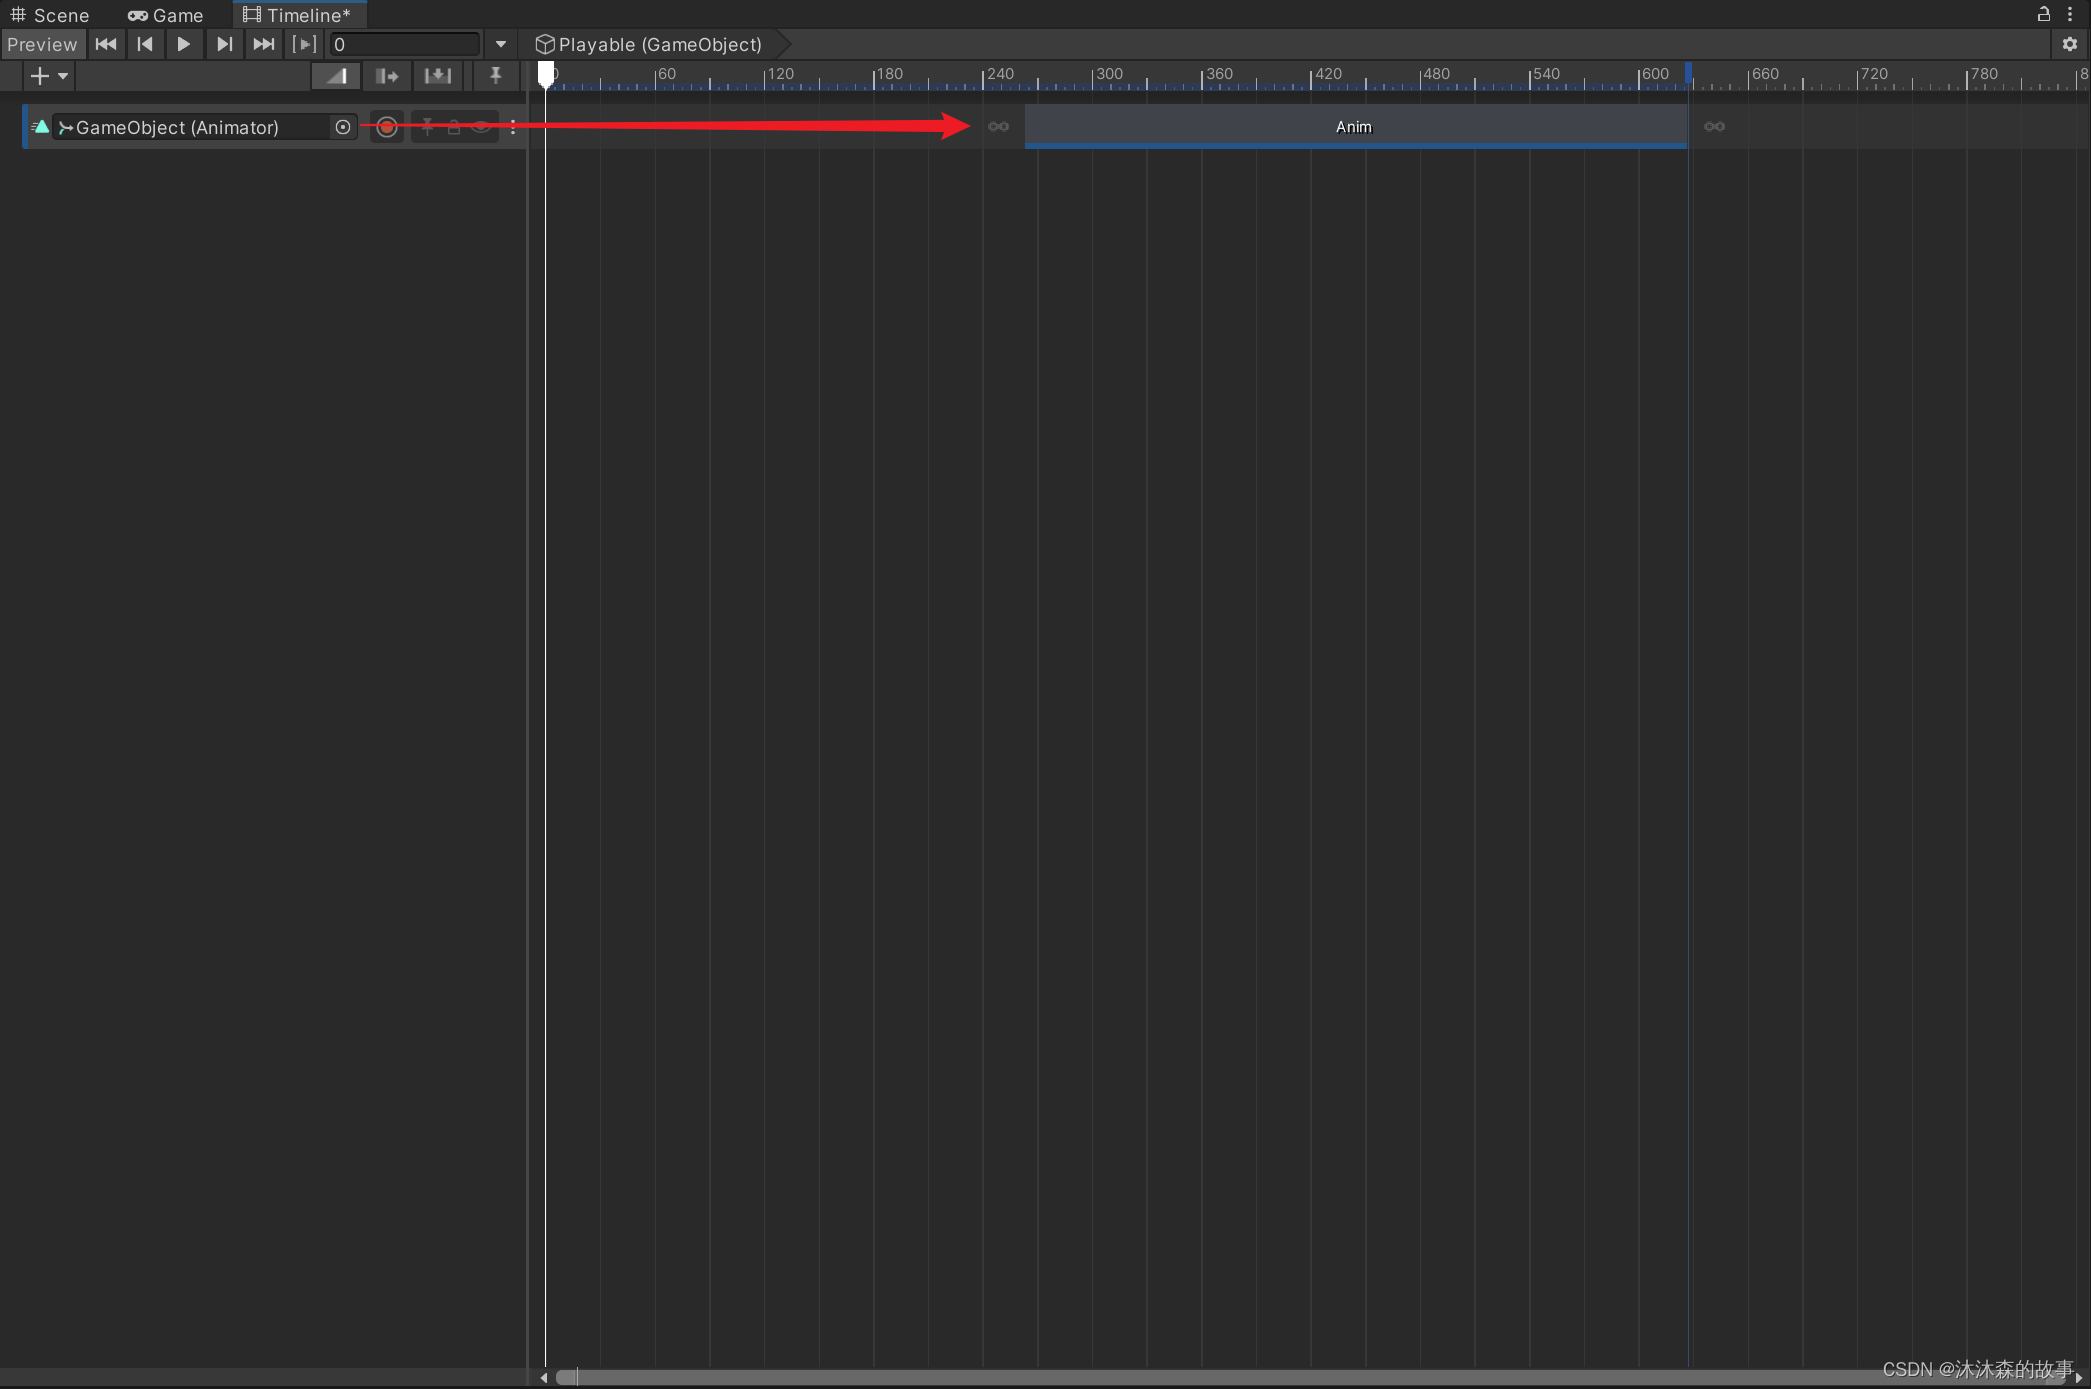Open the track options three-dot menu
The image size is (2091, 1389).
click(x=513, y=127)
